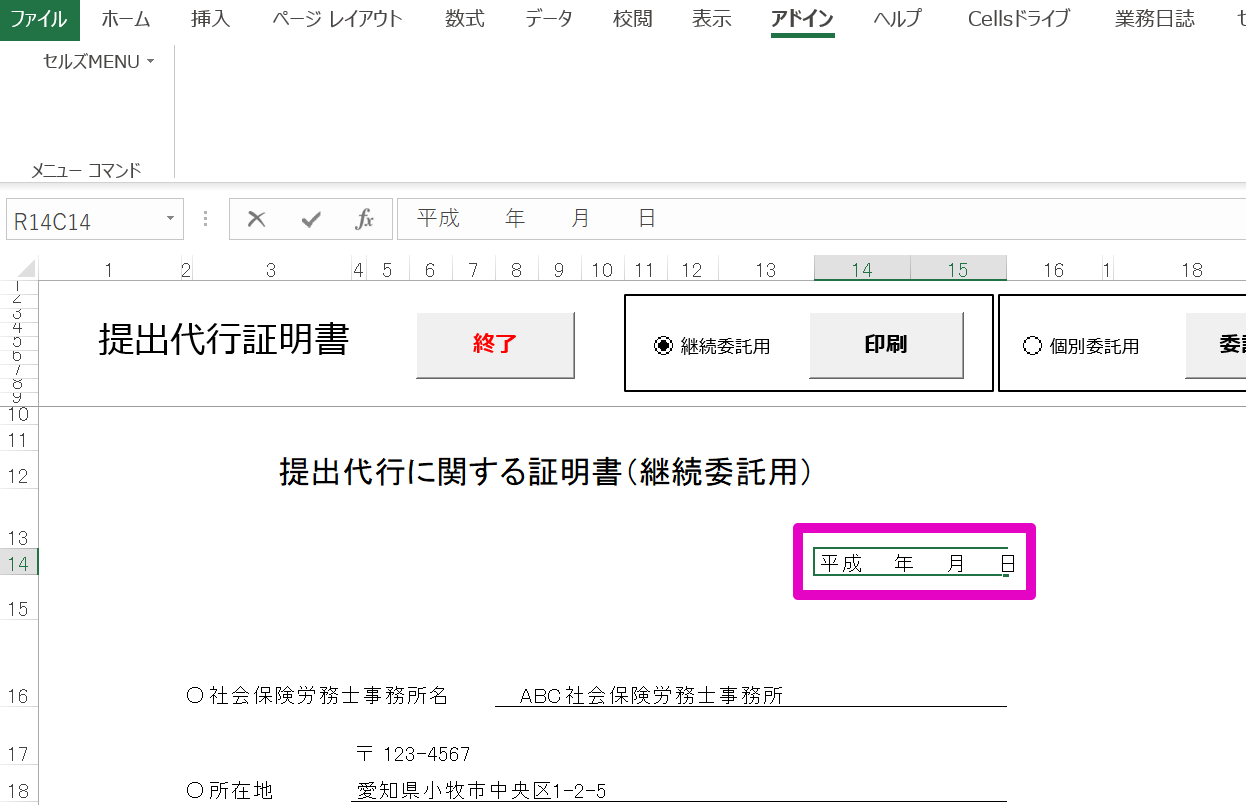The height and width of the screenshot is (805, 1246).
Task: Open the ヘルプ tab
Action: click(897, 19)
